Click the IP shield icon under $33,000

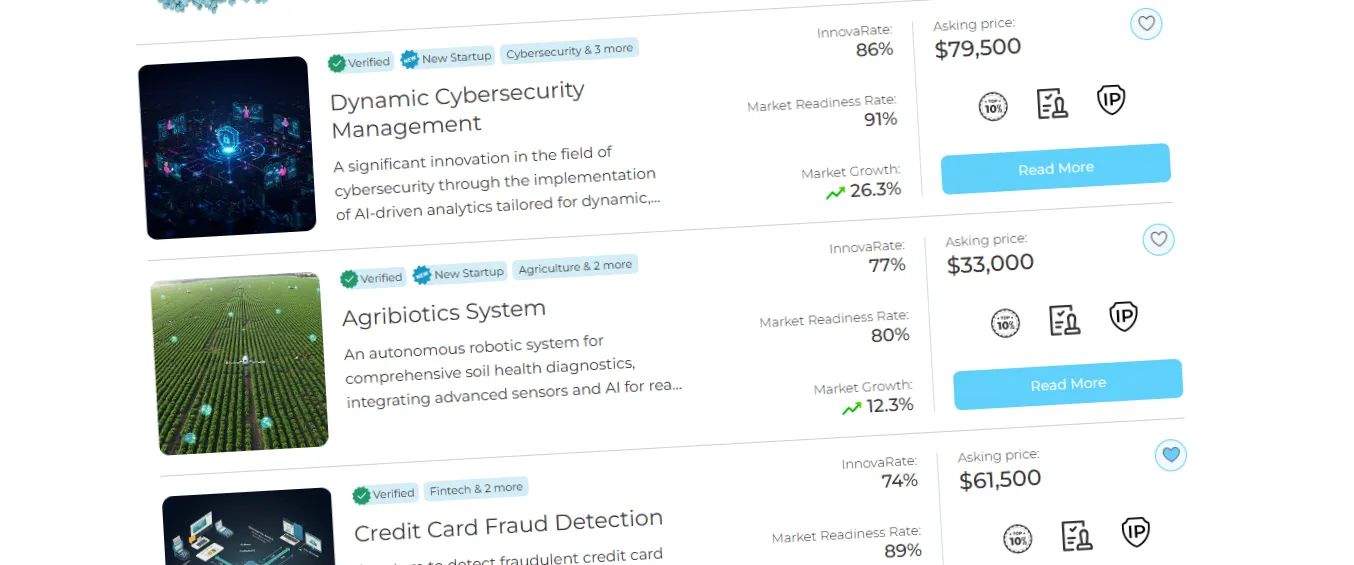(x=1124, y=317)
